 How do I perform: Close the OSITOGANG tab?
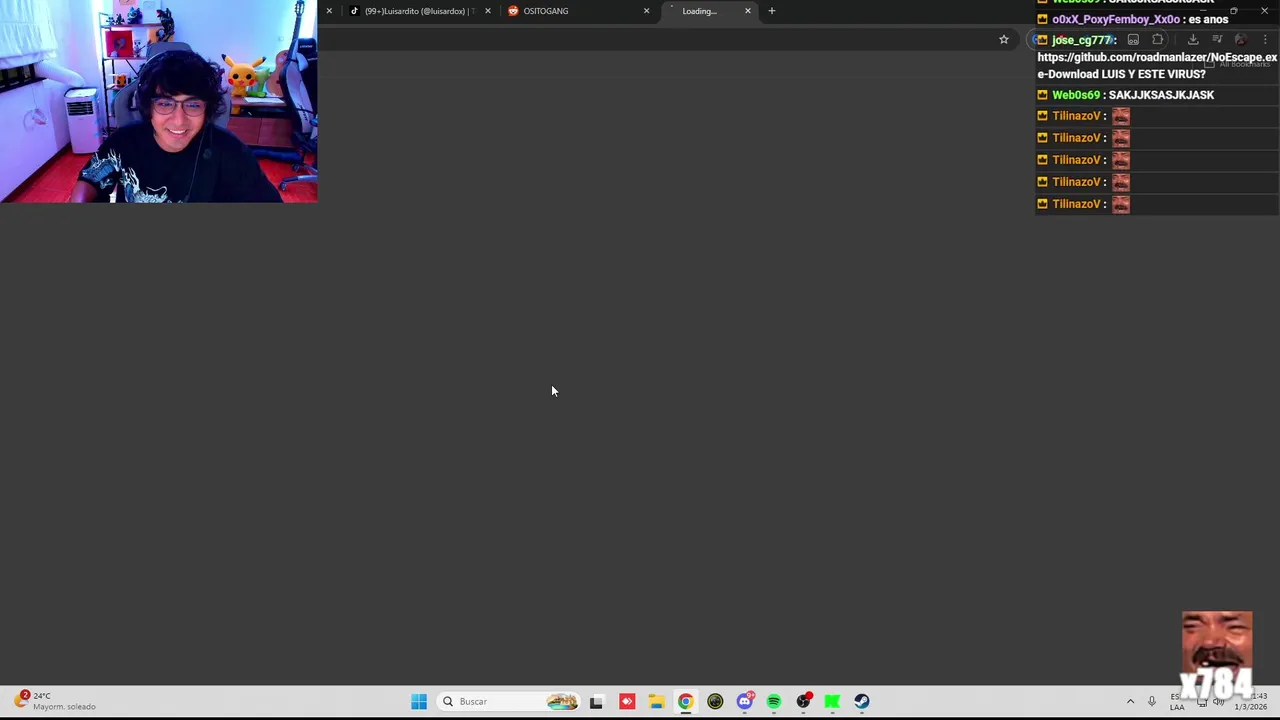pyautogui.click(x=646, y=11)
